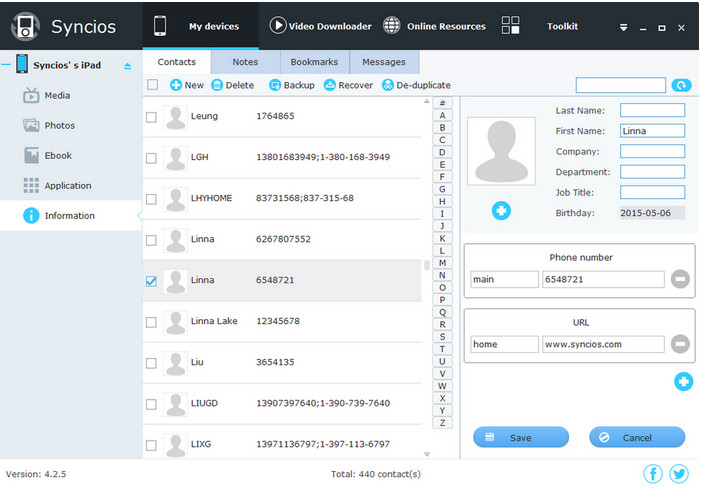Open the My devices menu
This screenshot has width=701, height=488.
point(200,26)
